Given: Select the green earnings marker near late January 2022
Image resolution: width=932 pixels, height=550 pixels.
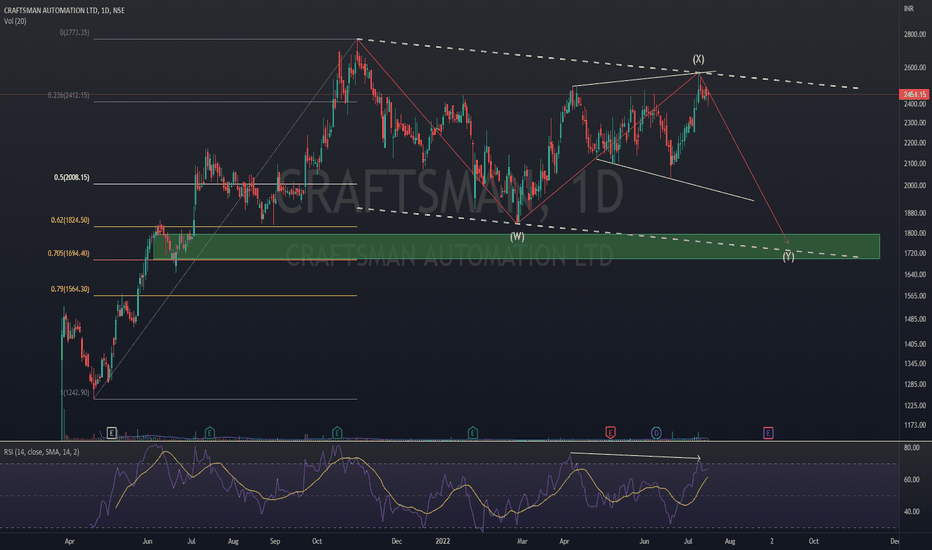Looking at the screenshot, I should click(x=473, y=433).
